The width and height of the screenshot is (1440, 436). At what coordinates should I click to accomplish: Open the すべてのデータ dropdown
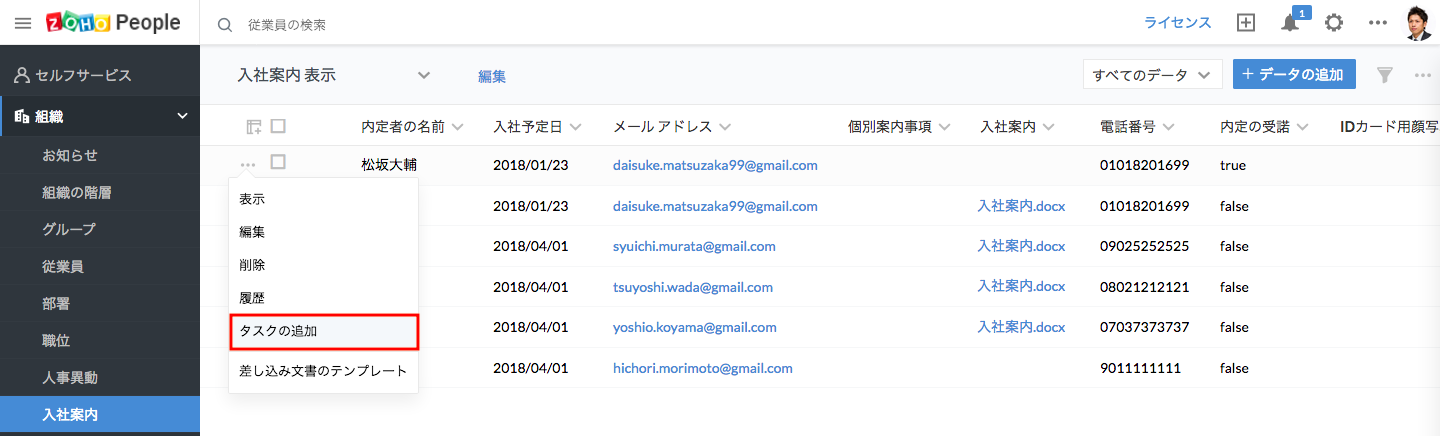[1152, 75]
